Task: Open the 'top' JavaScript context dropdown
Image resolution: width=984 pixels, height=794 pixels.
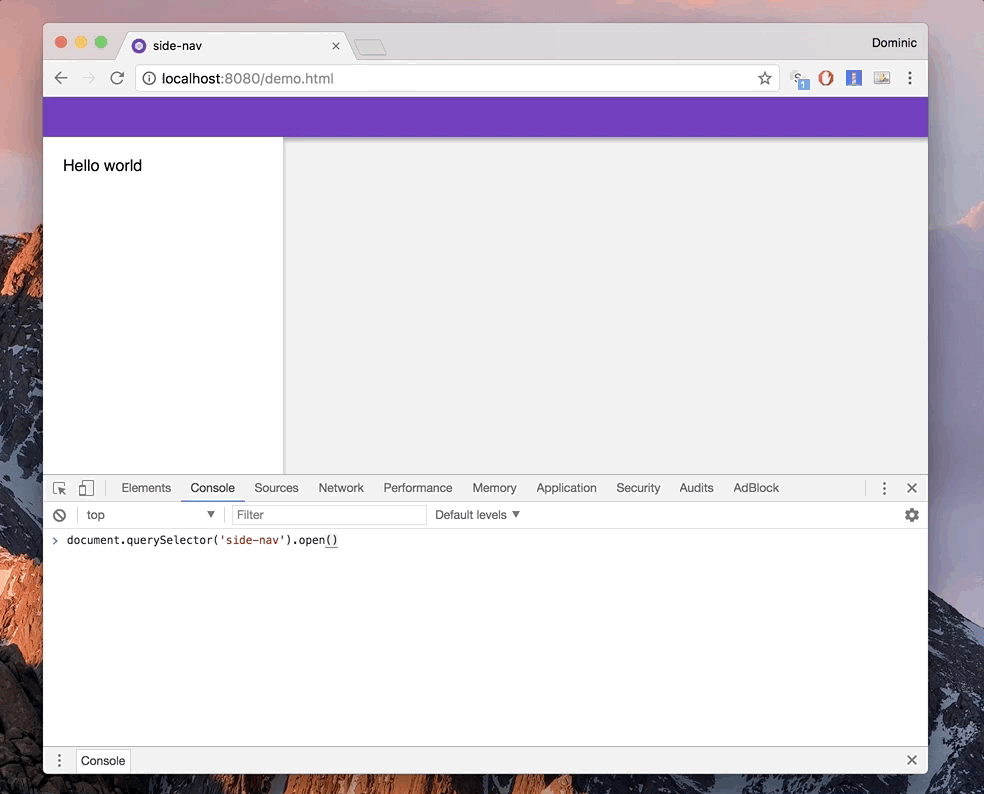Action: pos(150,515)
